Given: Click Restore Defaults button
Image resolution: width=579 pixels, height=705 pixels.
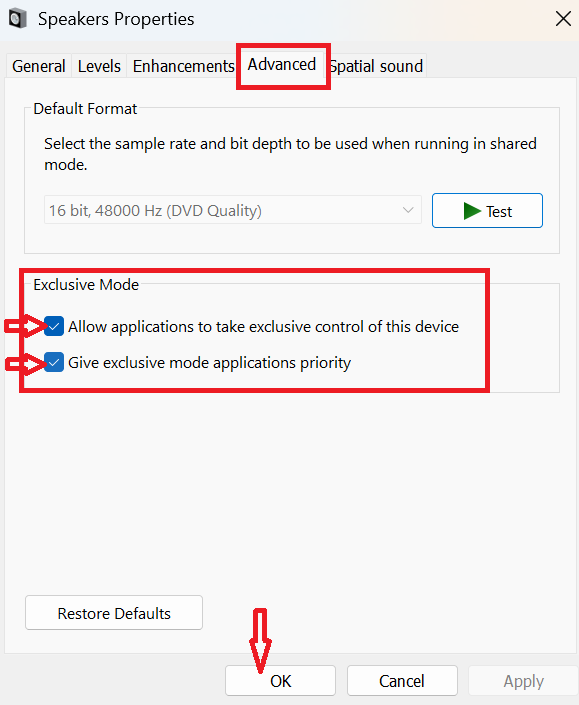Looking at the screenshot, I should (x=114, y=613).
